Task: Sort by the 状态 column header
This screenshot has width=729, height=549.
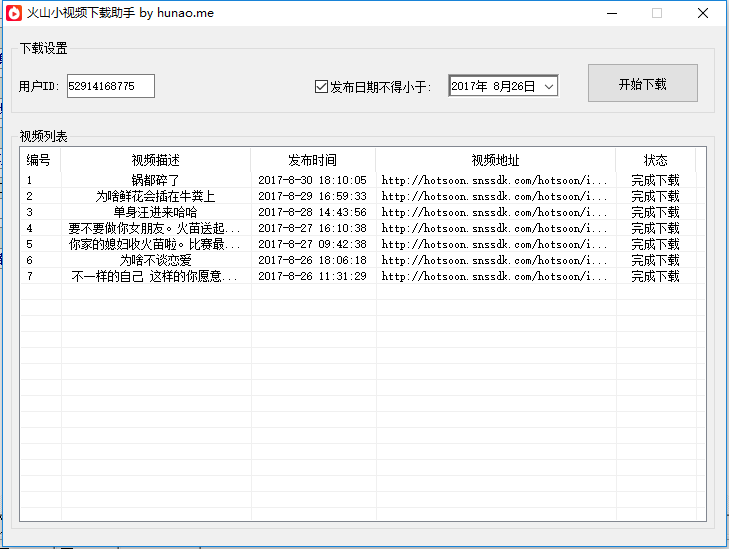Action: (655, 160)
